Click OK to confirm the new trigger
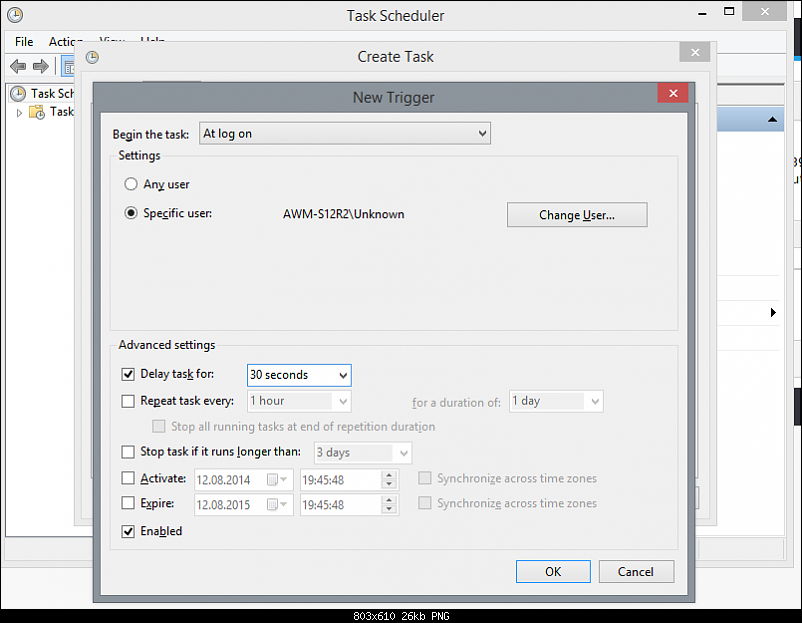The image size is (802, 623). 553,571
